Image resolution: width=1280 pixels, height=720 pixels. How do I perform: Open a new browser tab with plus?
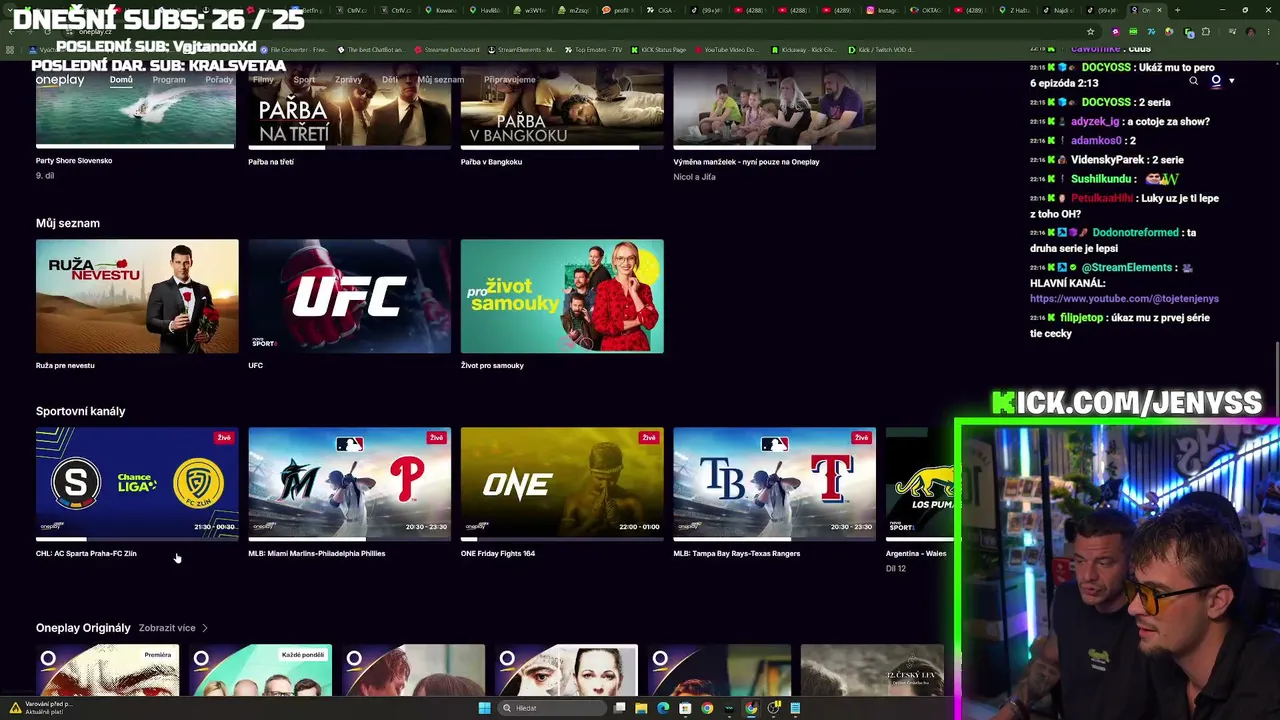pyautogui.click(x=1177, y=10)
